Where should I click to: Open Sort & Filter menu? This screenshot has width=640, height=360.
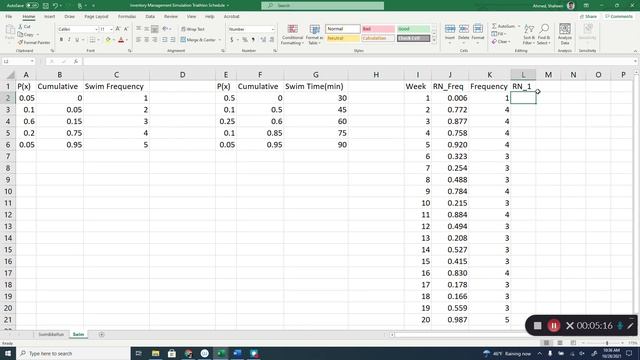pyautogui.click(x=529, y=34)
